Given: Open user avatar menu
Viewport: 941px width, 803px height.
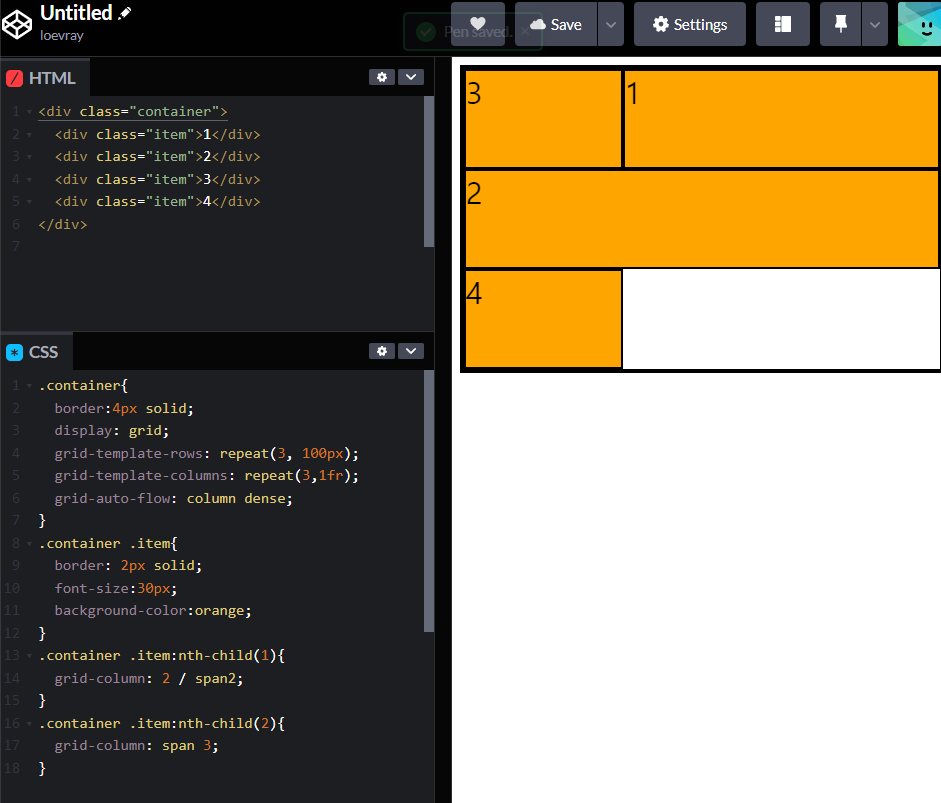Looking at the screenshot, I should (919, 24).
